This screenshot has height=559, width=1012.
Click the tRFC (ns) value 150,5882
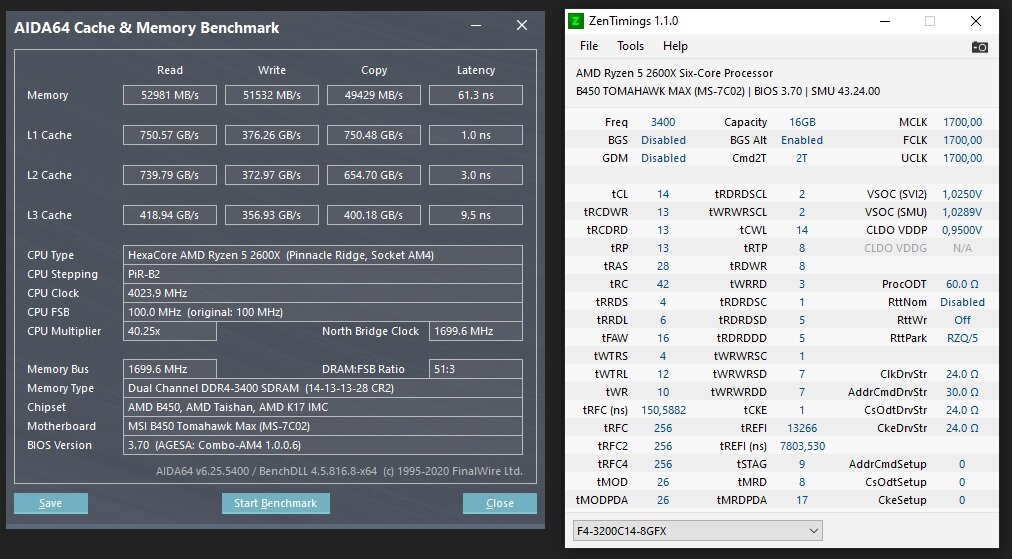coord(663,410)
